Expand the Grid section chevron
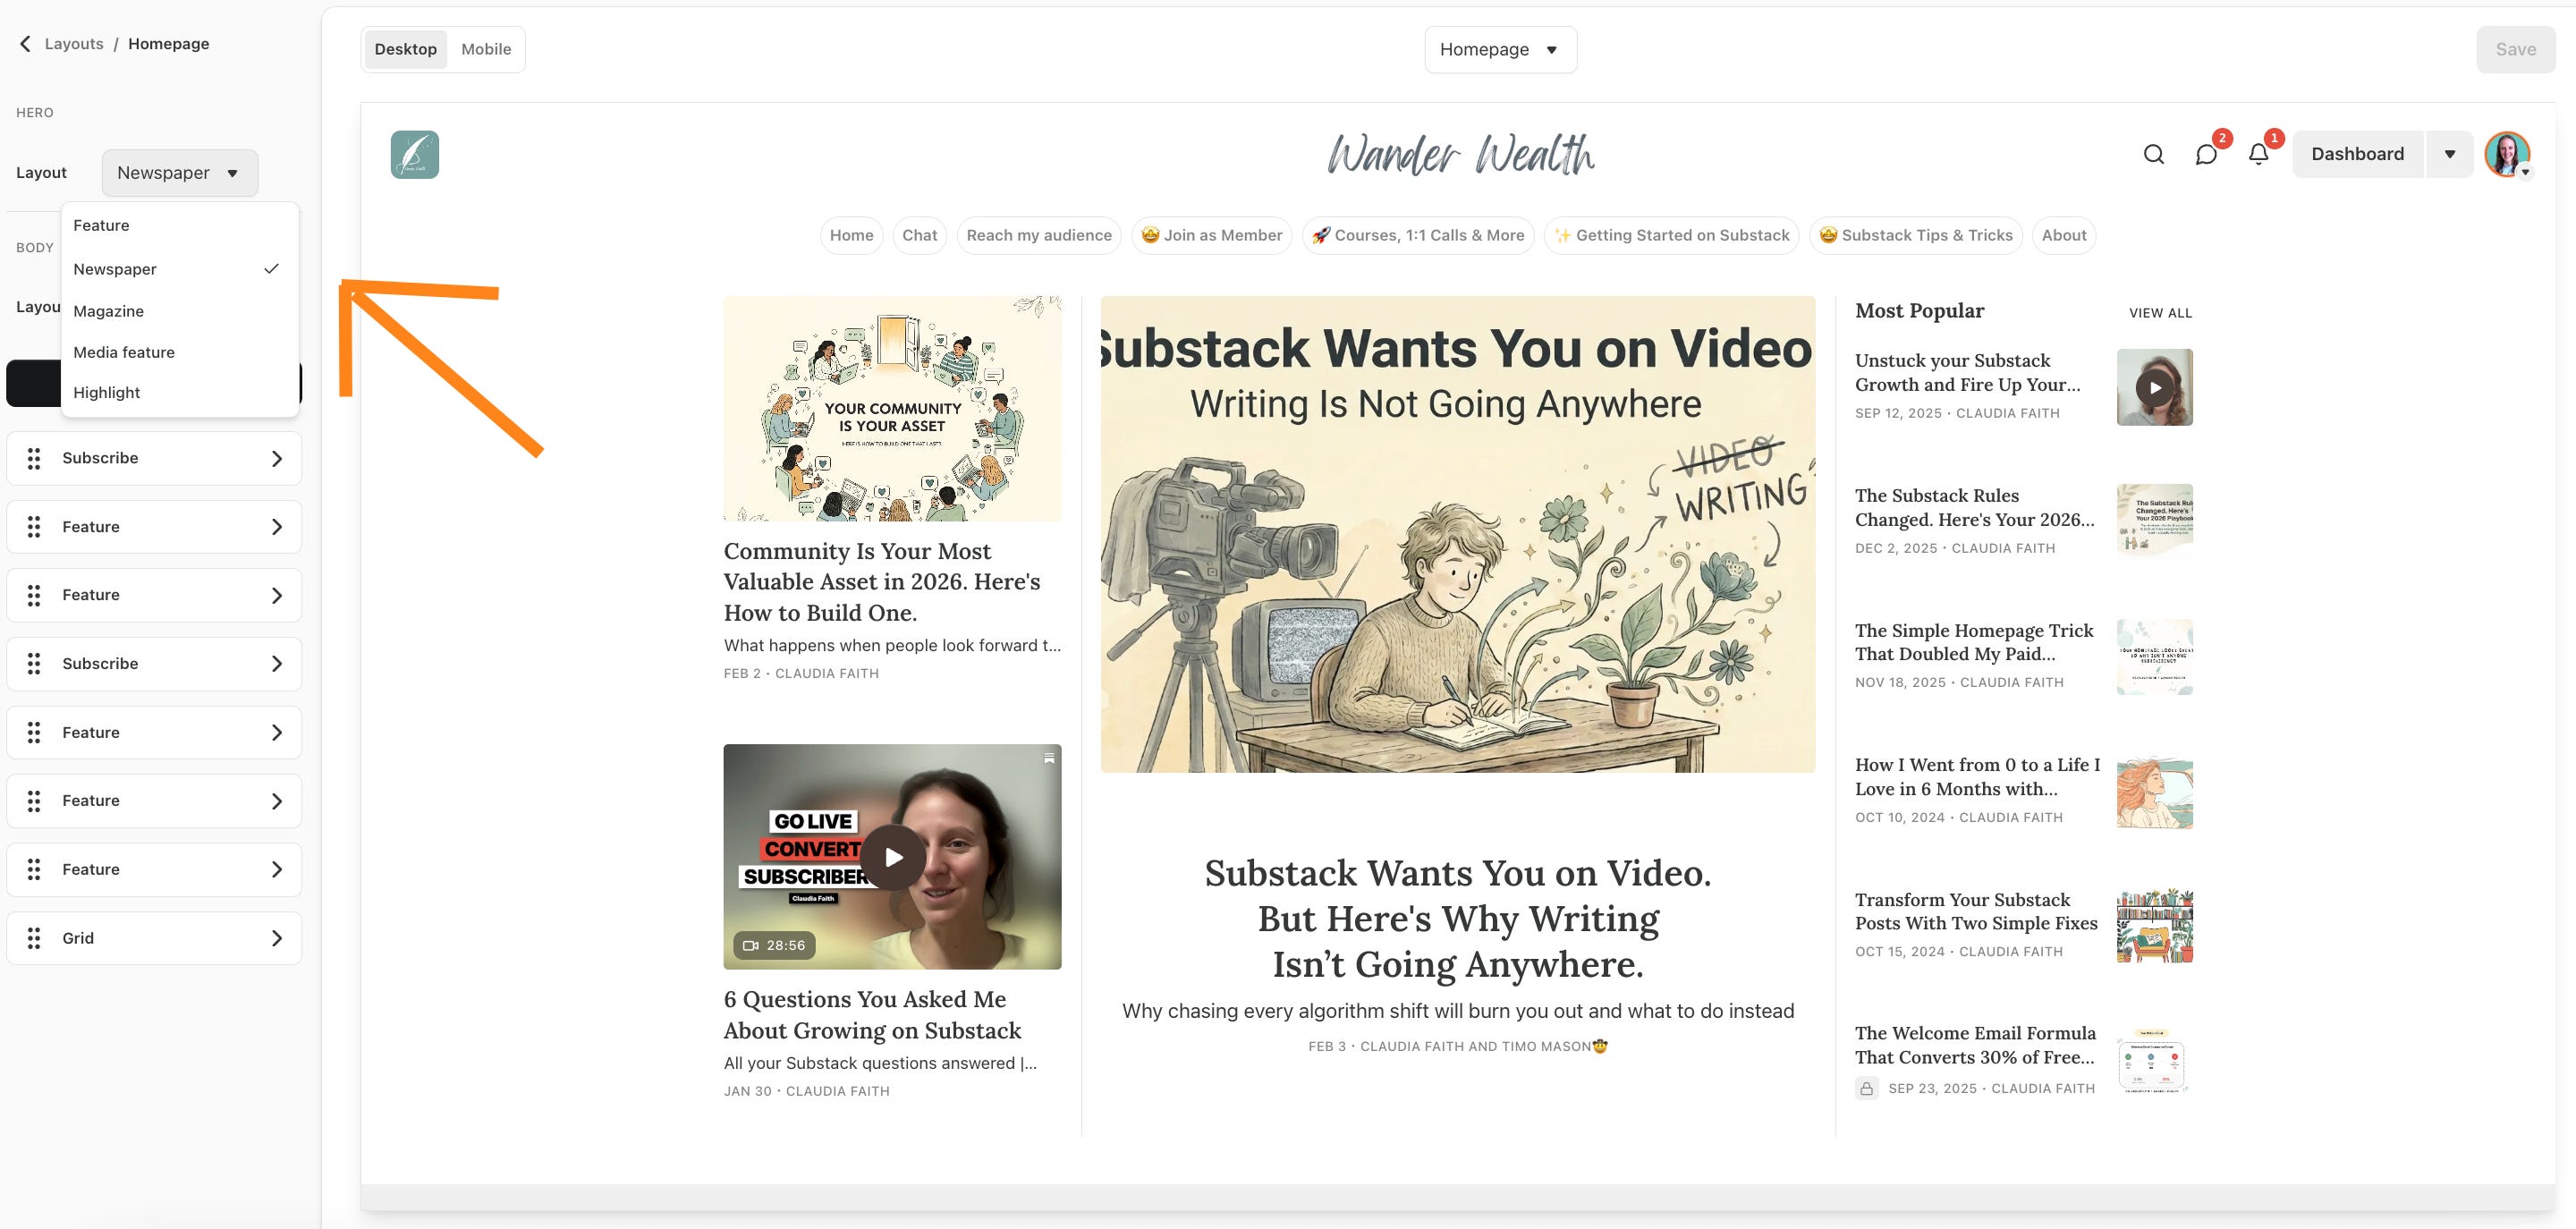The width and height of the screenshot is (2576, 1229). click(277, 938)
